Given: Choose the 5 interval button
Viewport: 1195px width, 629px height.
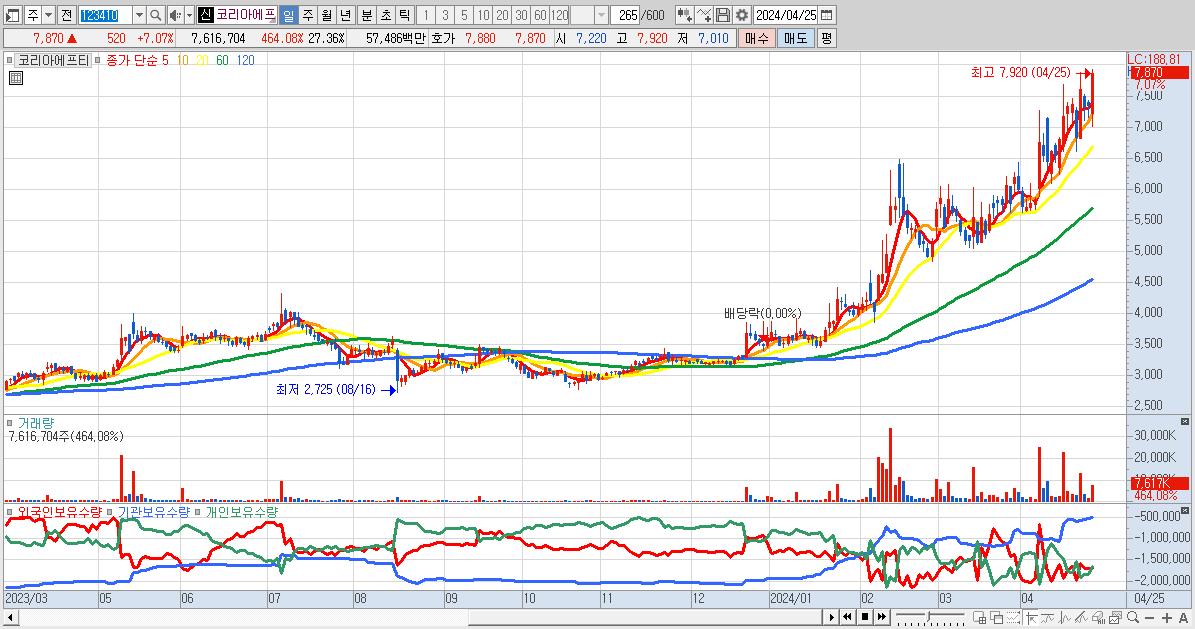Looking at the screenshot, I should [x=464, y=15].
